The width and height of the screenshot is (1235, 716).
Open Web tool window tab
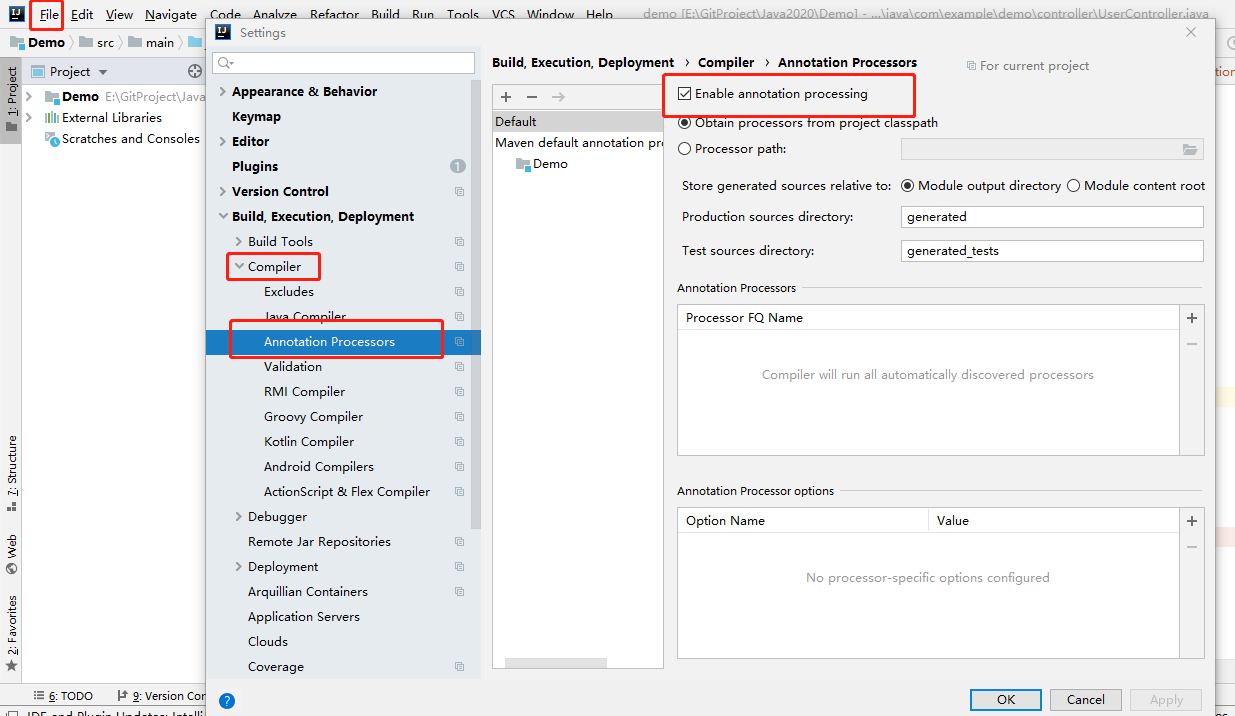[x=11, y=554]
